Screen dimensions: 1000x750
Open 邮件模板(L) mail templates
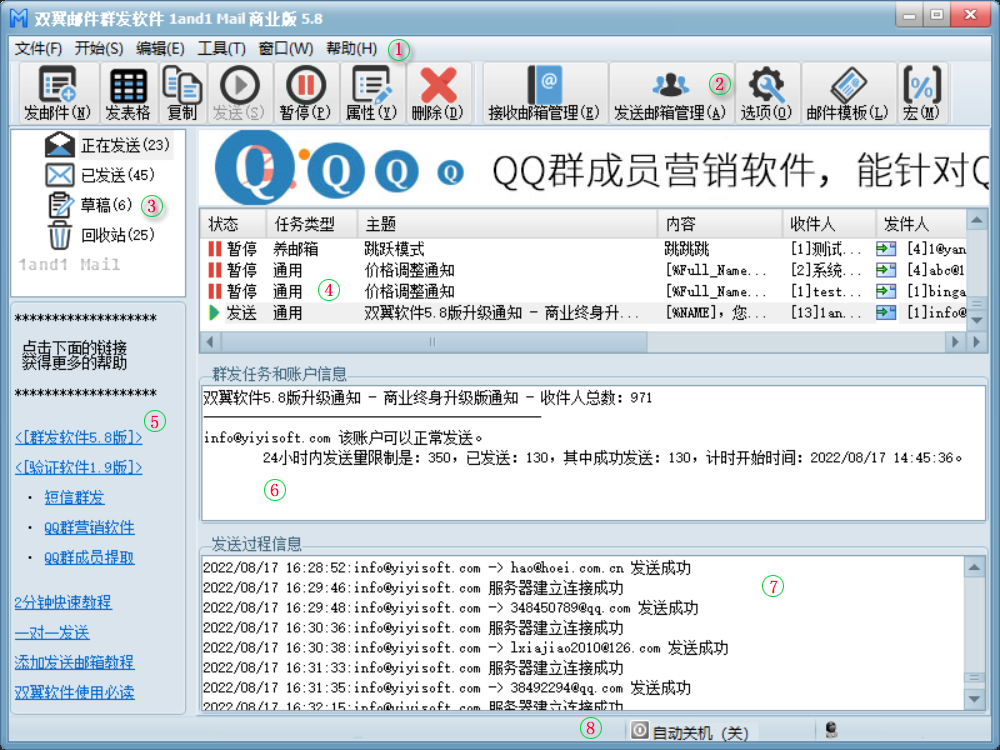(x=848, y=93)
